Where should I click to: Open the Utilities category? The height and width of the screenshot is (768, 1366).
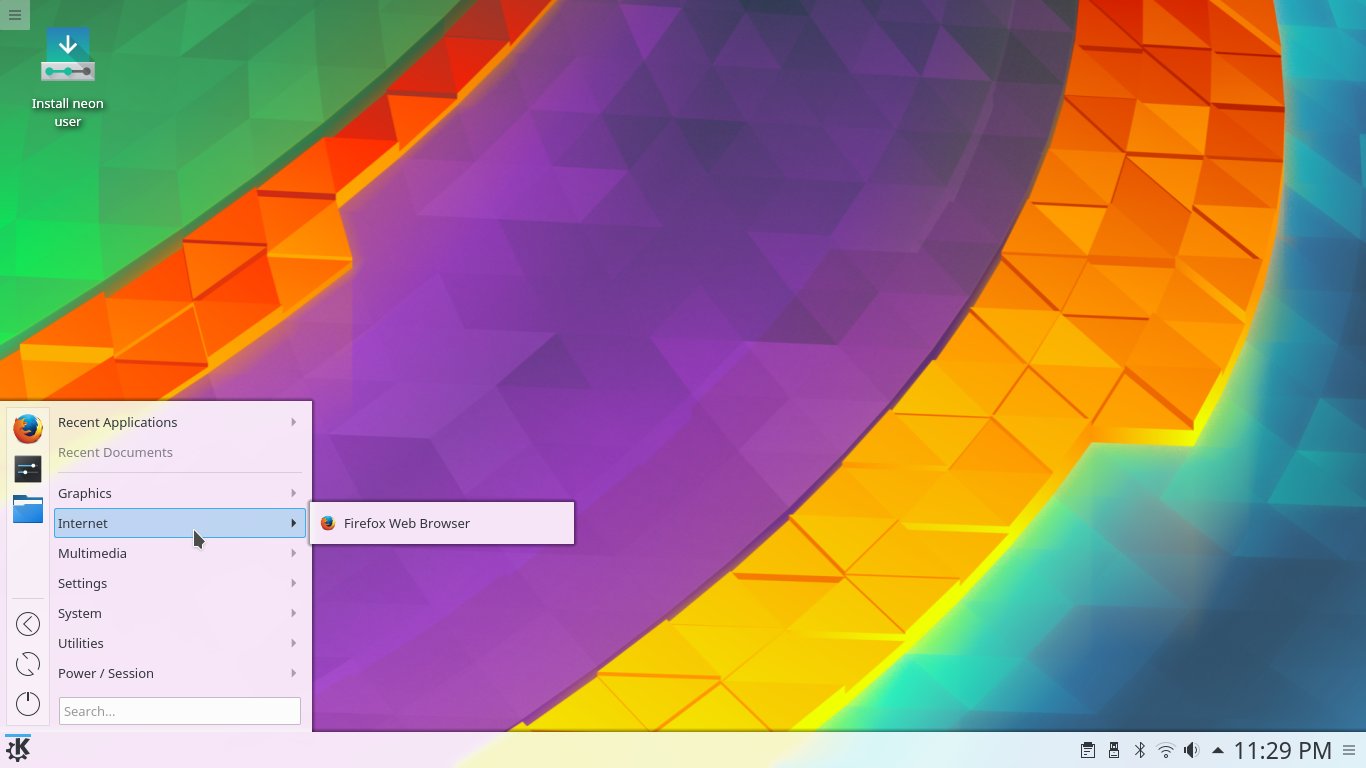180,643
